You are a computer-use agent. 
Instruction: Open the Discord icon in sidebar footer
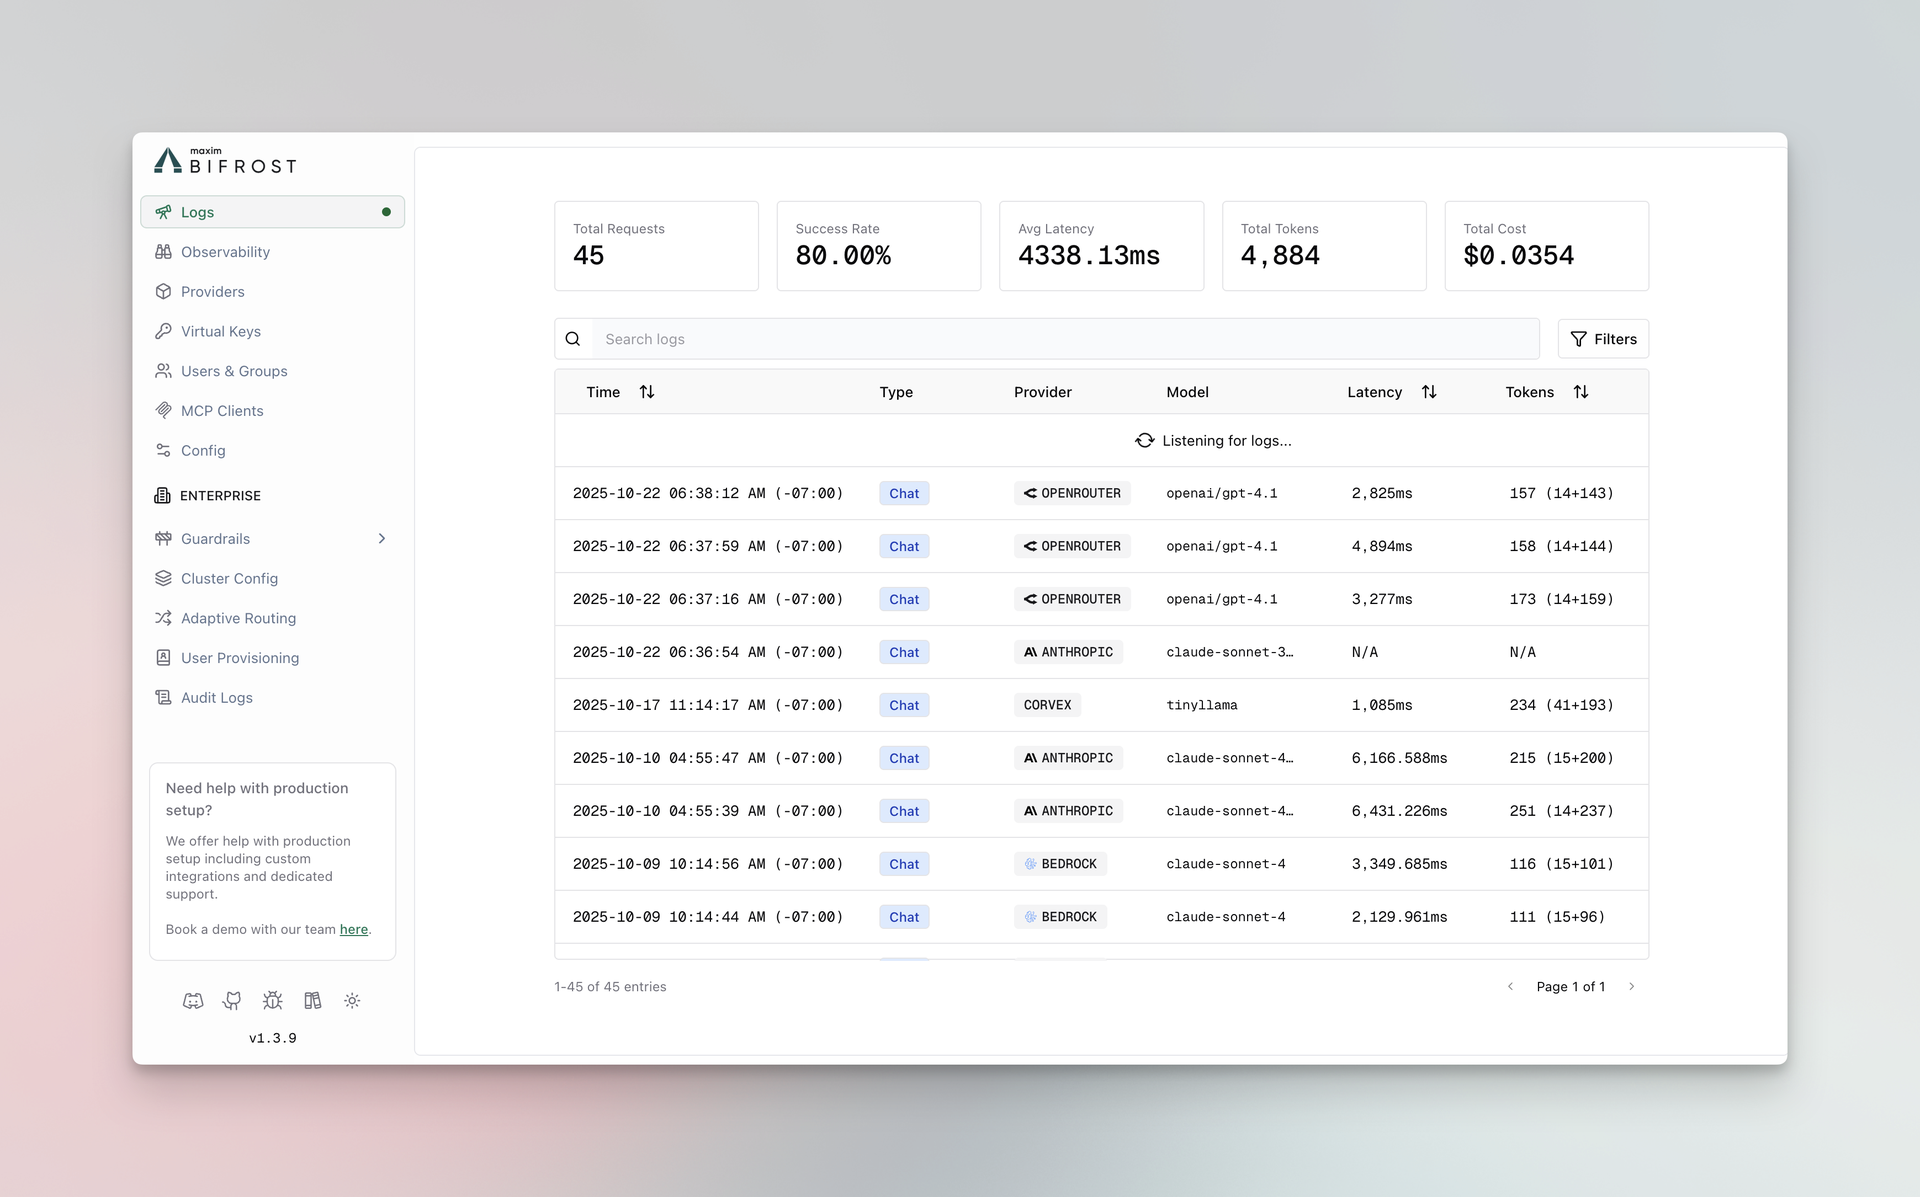(x=193, y=1000)
